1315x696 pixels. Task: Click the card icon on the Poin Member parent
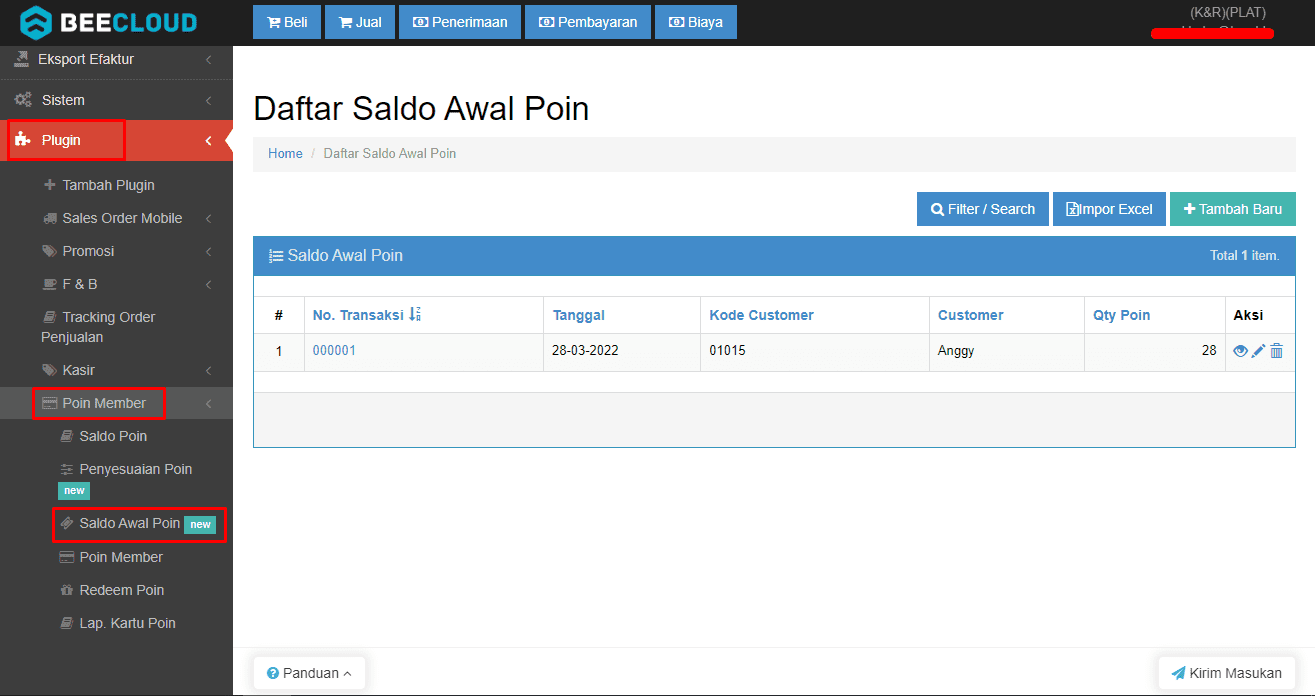(x=50, y=403)
